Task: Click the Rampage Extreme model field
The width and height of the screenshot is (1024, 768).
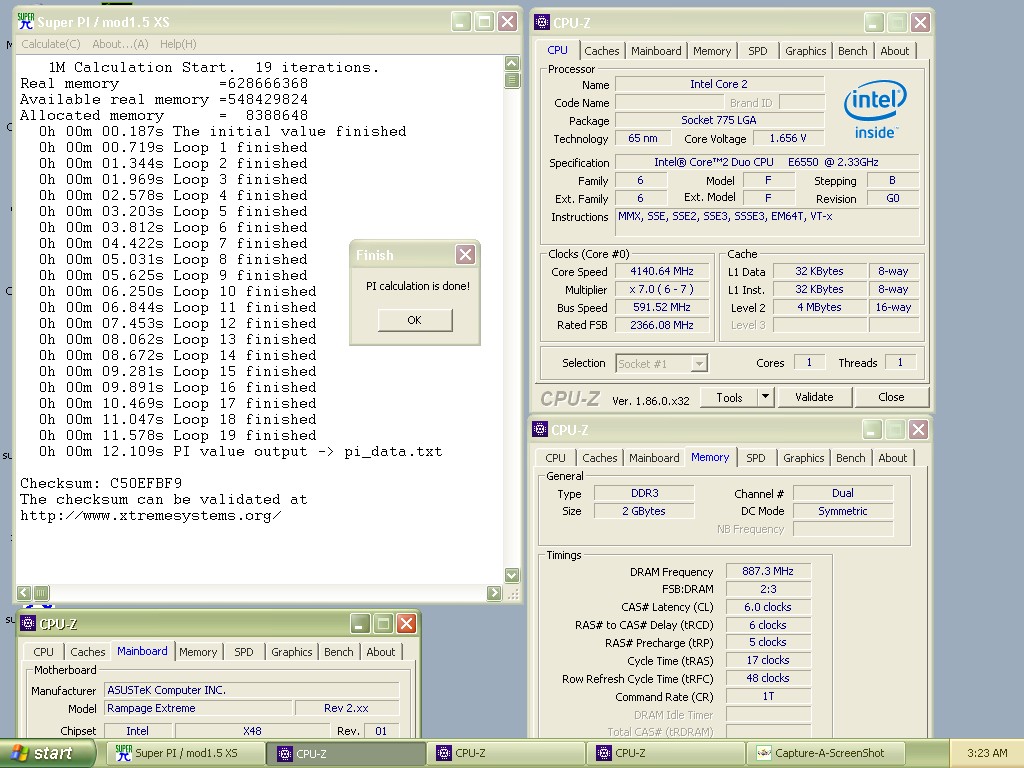Action: [x=199, y=708]
